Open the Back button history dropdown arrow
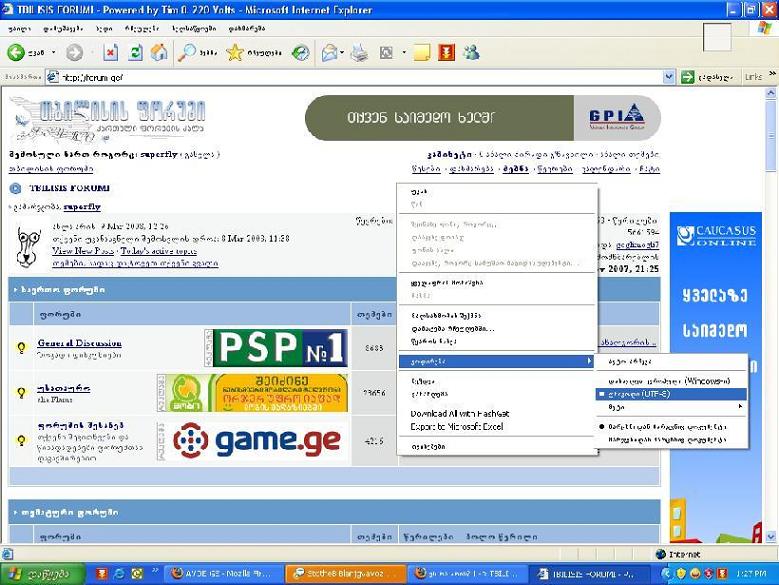 point(54,52)
